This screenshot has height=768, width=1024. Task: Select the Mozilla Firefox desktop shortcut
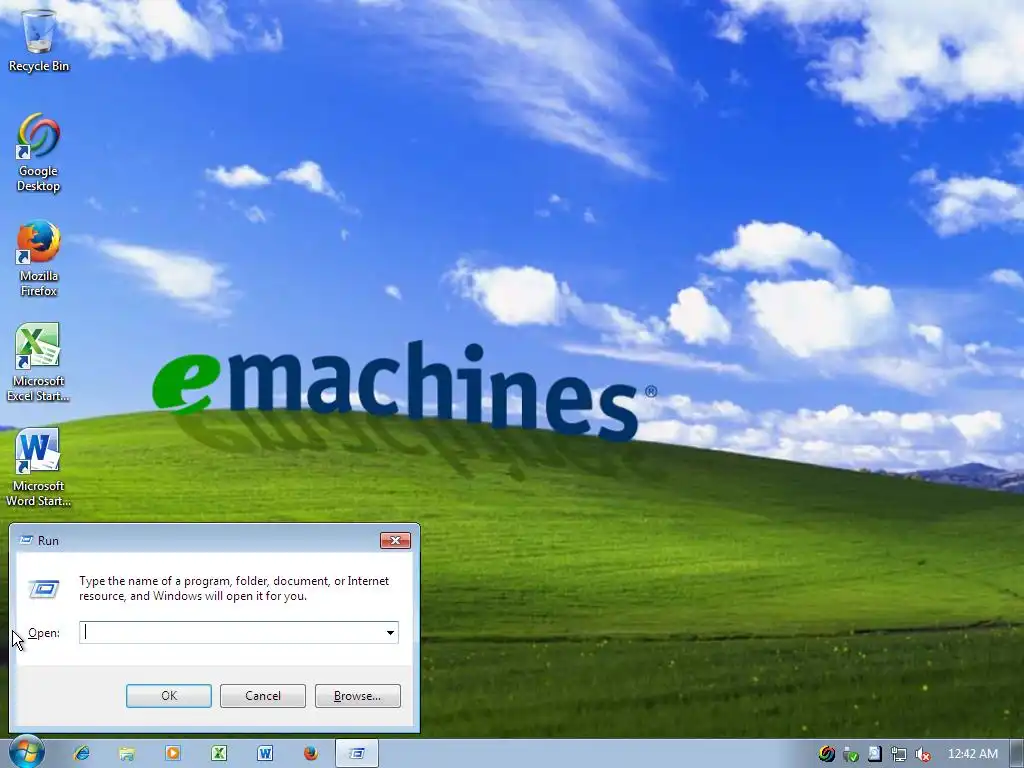click(39, 259)
